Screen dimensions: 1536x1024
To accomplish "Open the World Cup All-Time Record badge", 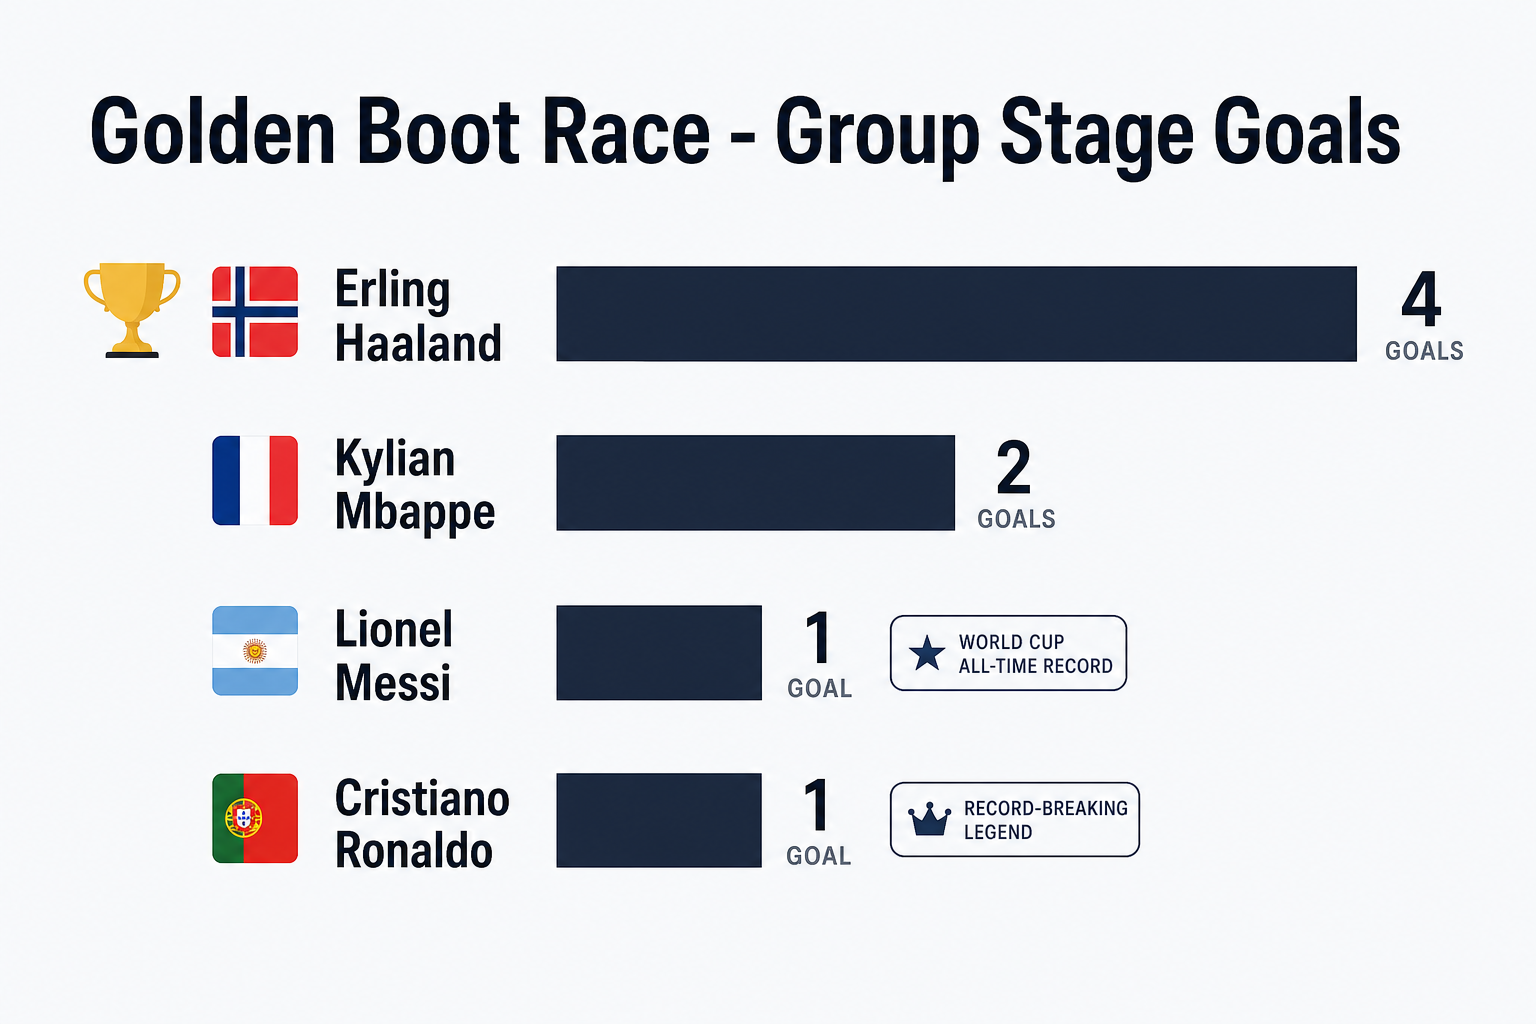I will click(1008, 653).
